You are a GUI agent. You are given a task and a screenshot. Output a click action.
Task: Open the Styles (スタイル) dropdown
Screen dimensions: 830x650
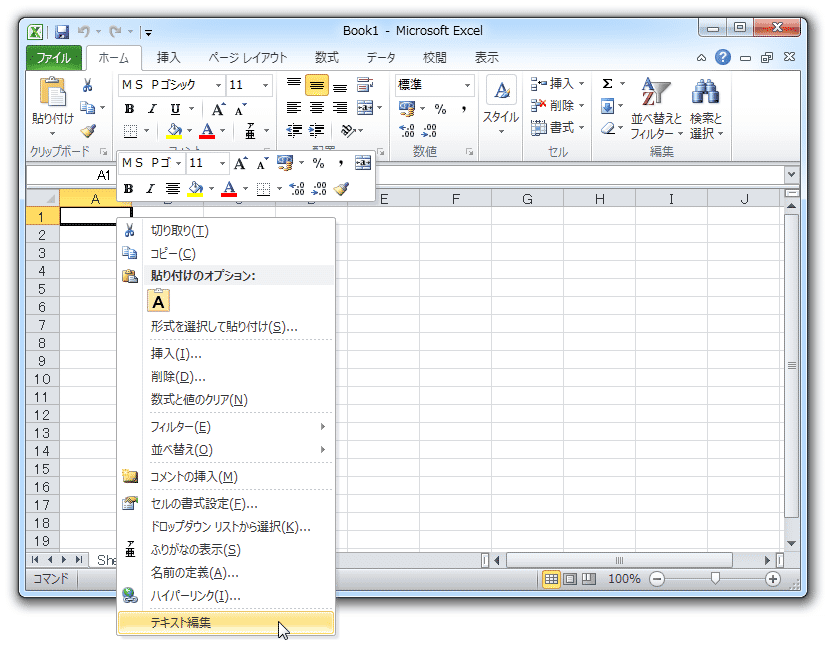click(501, 104)
